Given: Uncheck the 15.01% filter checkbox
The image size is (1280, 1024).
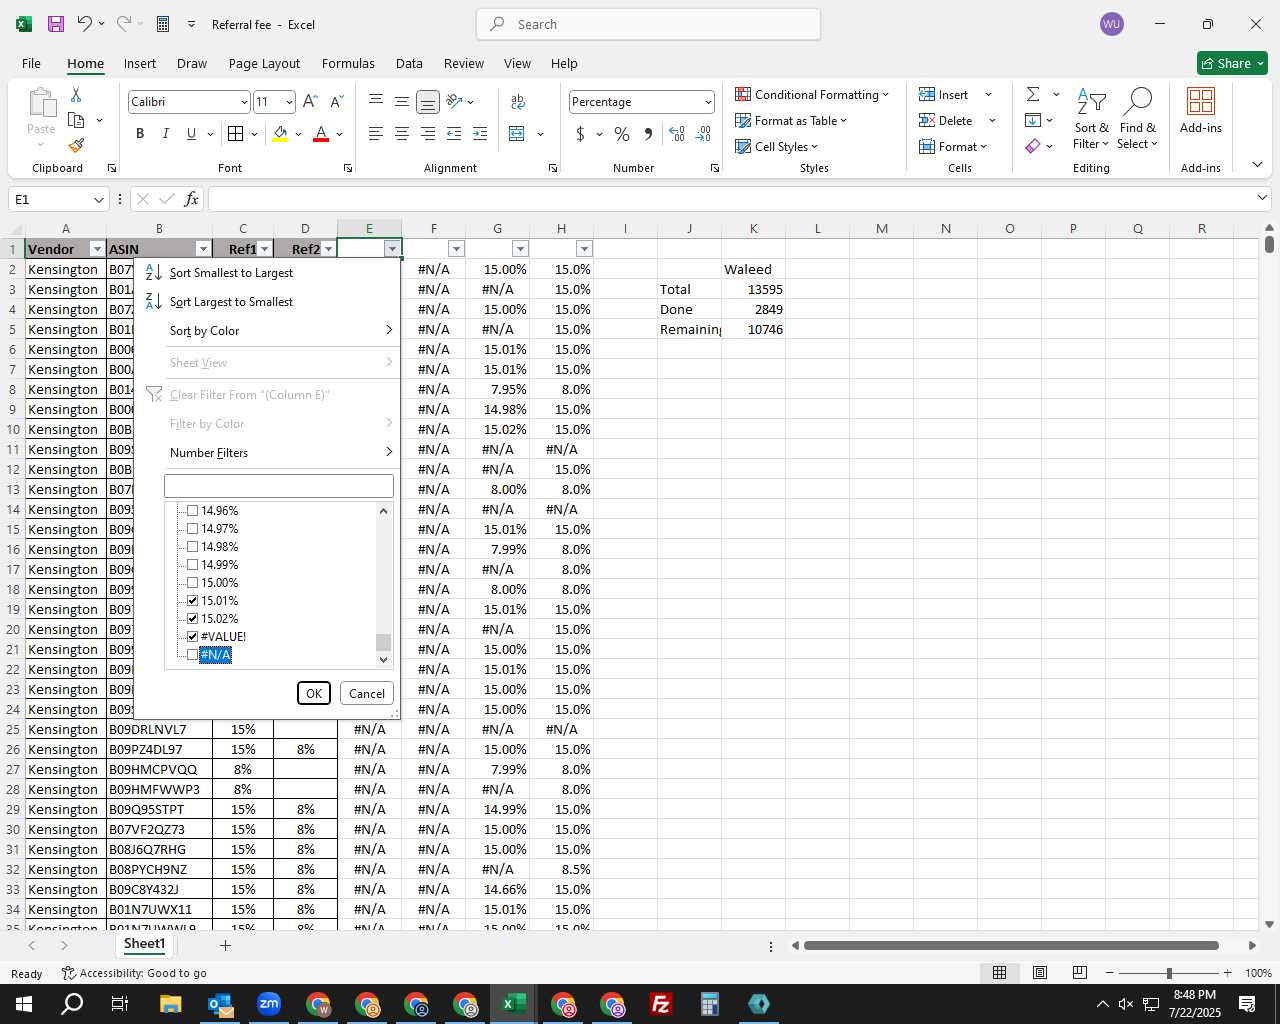Looking at the screenshot, I should pyautogui.click(x=193, y=601).
